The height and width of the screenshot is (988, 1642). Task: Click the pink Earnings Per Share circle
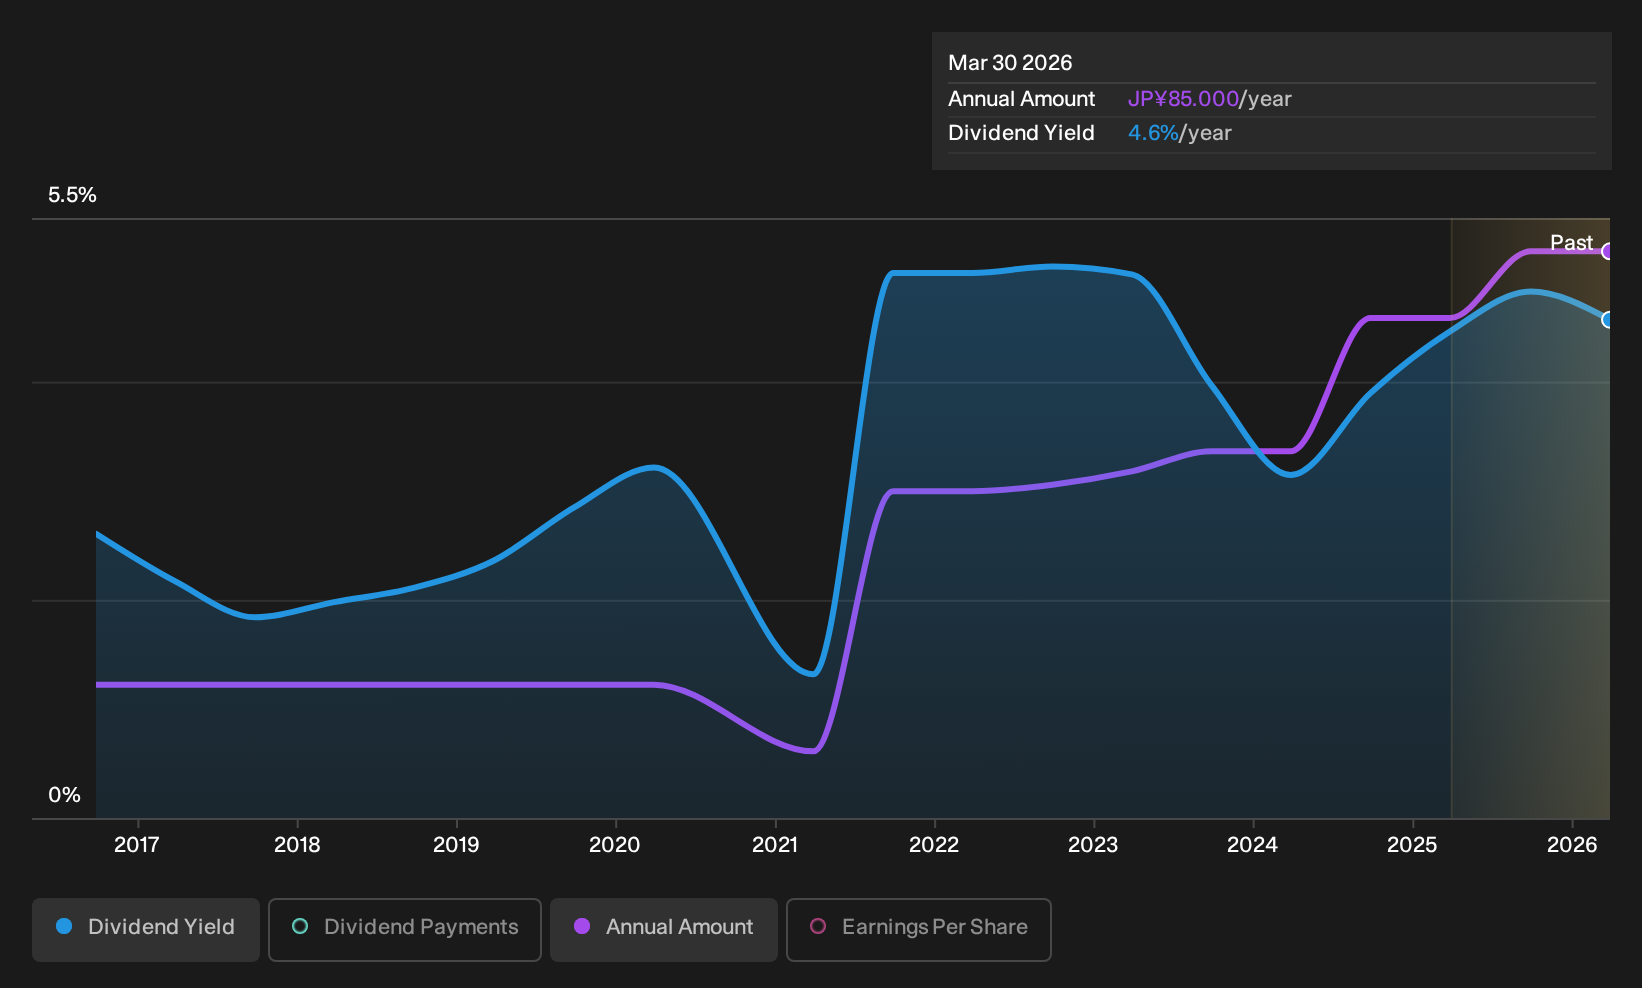tap(818, 927)
